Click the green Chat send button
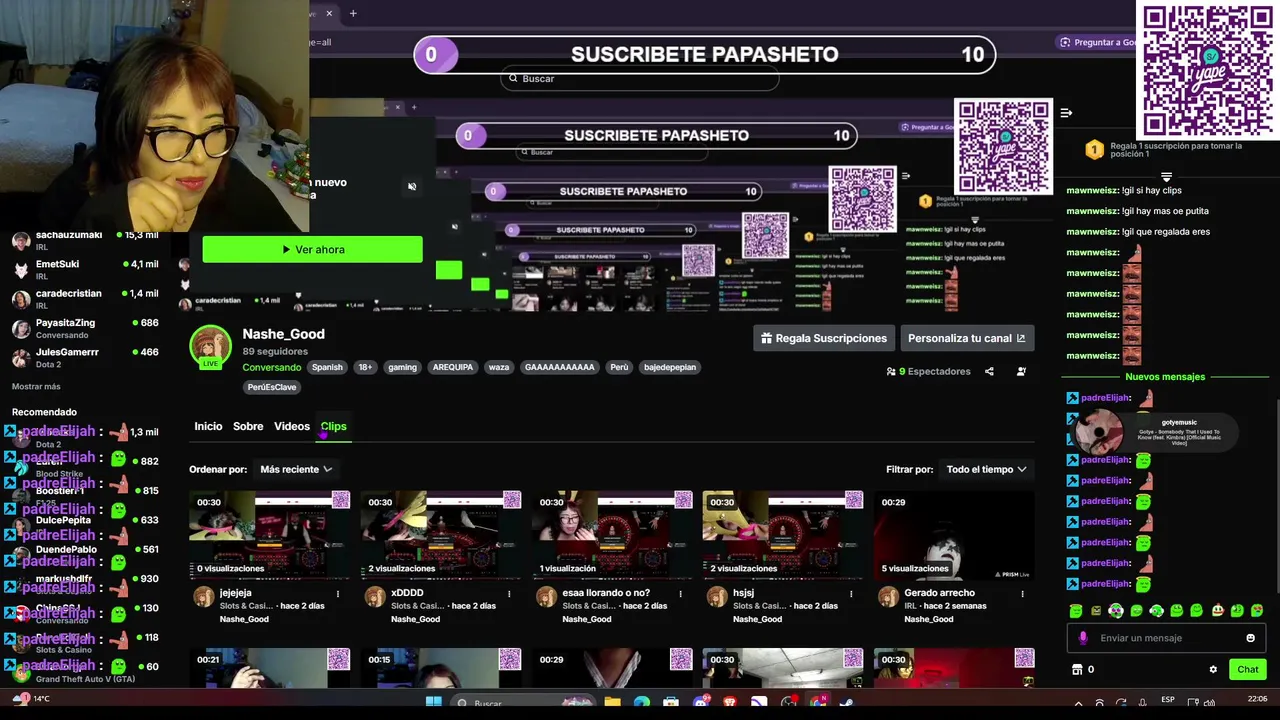The image size is (1280, 720). tap(1248, 669)
